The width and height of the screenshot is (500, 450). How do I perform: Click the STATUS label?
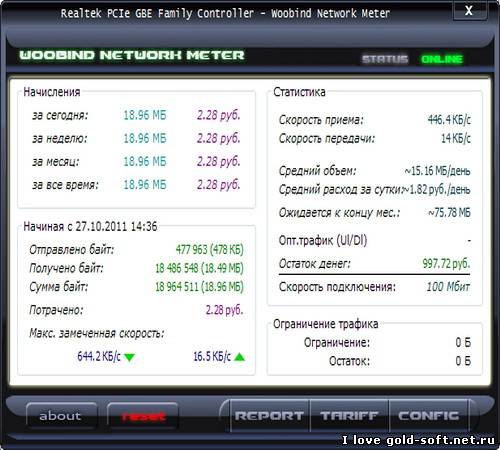[x=385, y=59]
